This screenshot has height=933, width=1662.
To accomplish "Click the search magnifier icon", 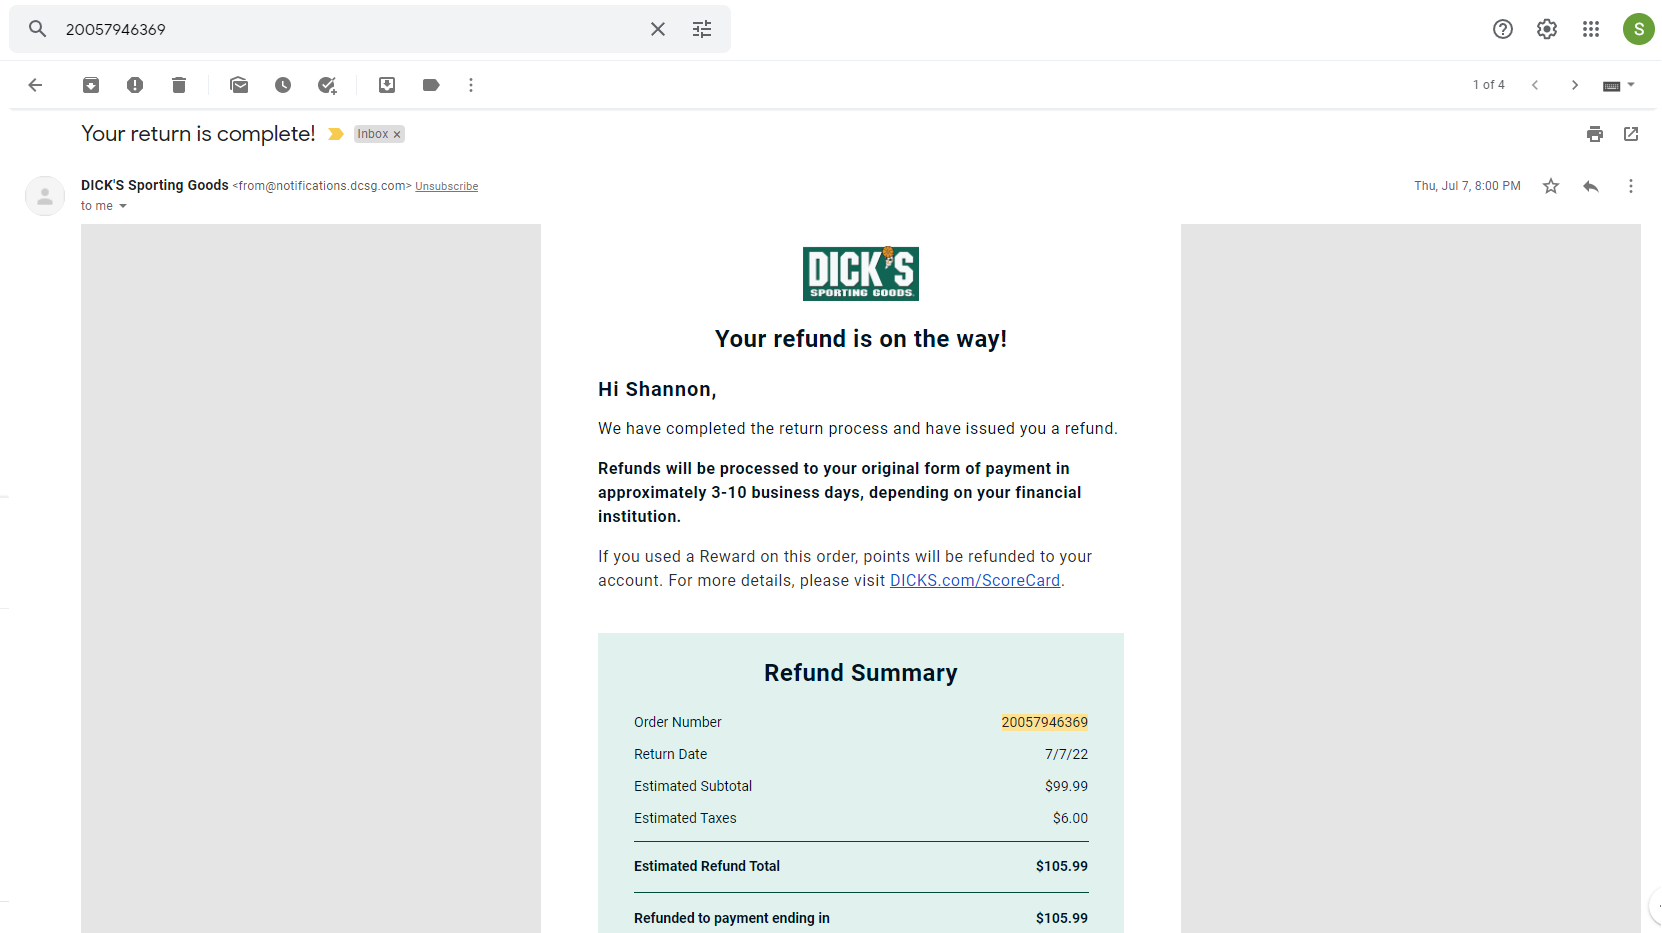I will (x=37, y=29).
